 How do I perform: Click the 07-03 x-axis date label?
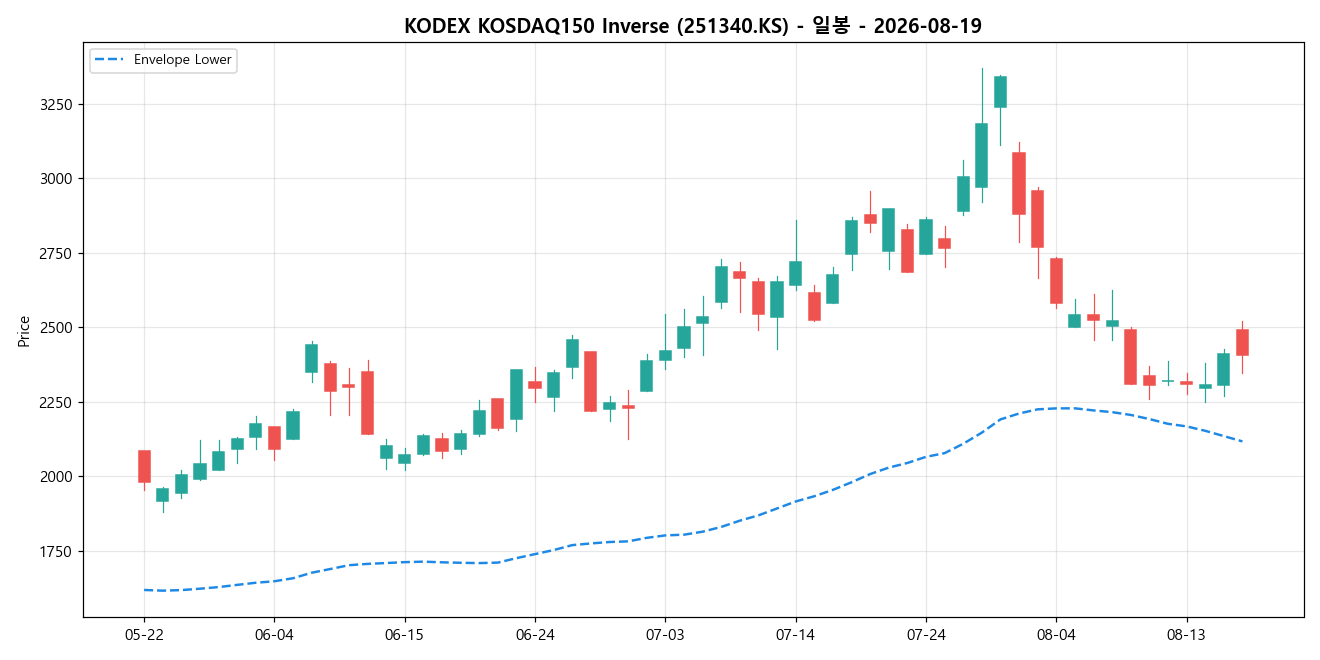665,634
